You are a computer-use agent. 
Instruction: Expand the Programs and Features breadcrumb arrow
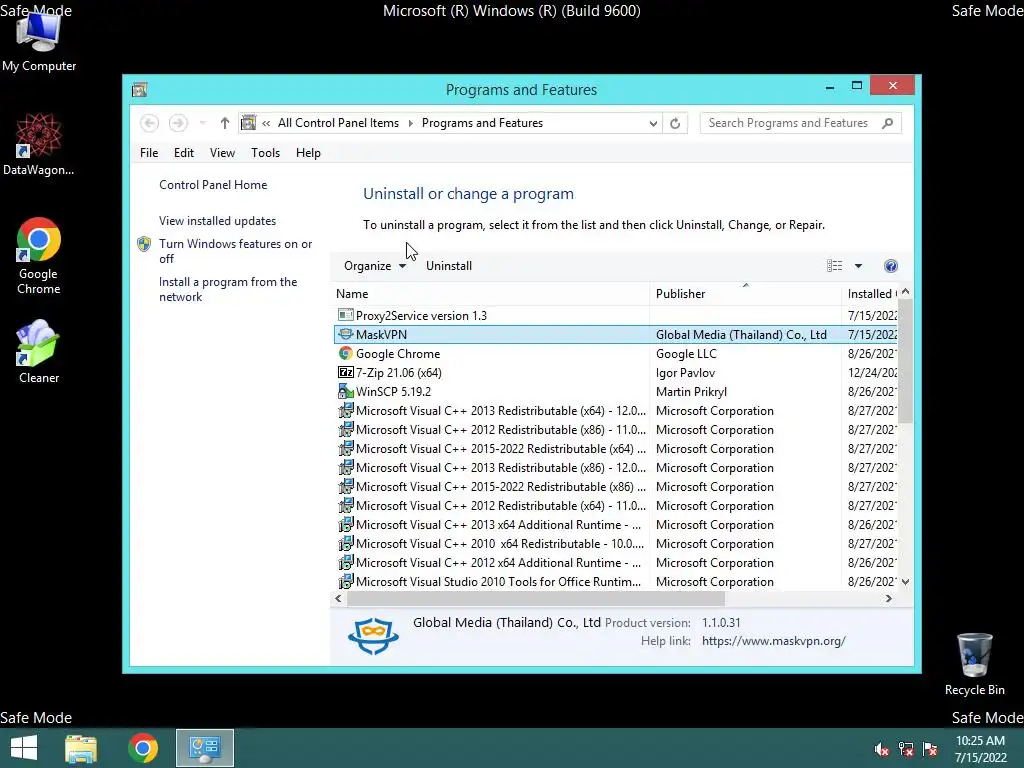click(x=410, y=123)
